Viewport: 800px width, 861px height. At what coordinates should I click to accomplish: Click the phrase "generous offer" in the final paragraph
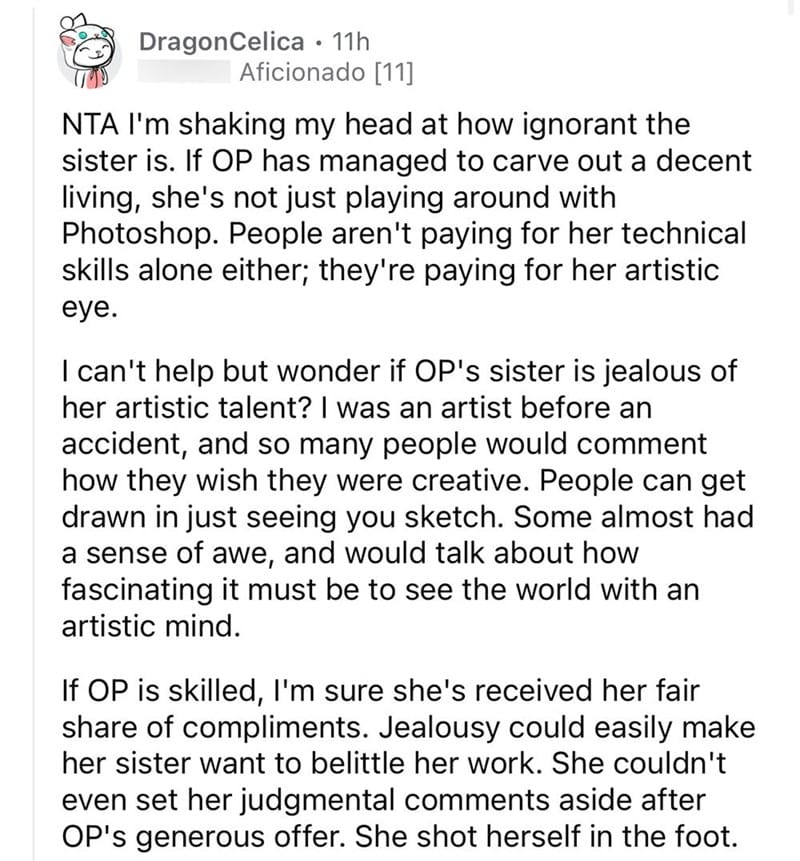(240, 838)
